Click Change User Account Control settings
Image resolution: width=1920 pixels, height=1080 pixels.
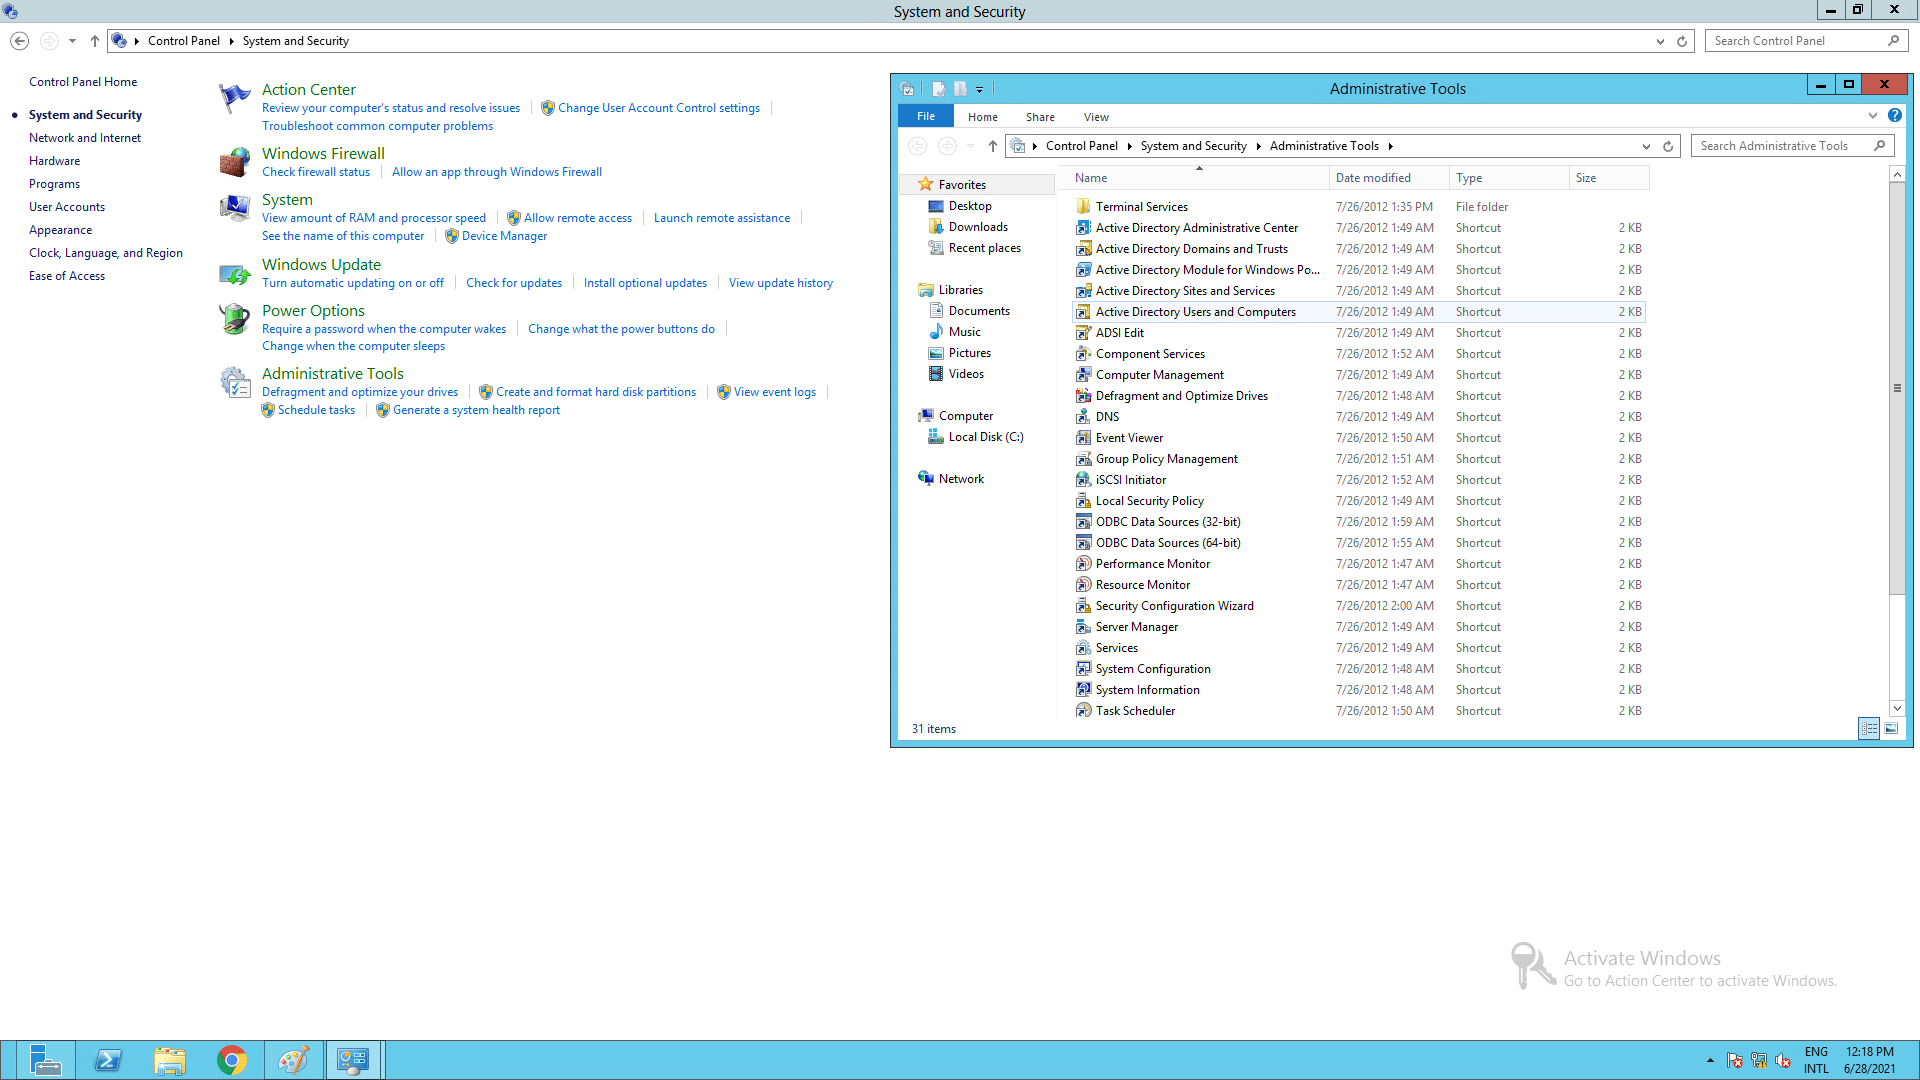tap(658, 107)
